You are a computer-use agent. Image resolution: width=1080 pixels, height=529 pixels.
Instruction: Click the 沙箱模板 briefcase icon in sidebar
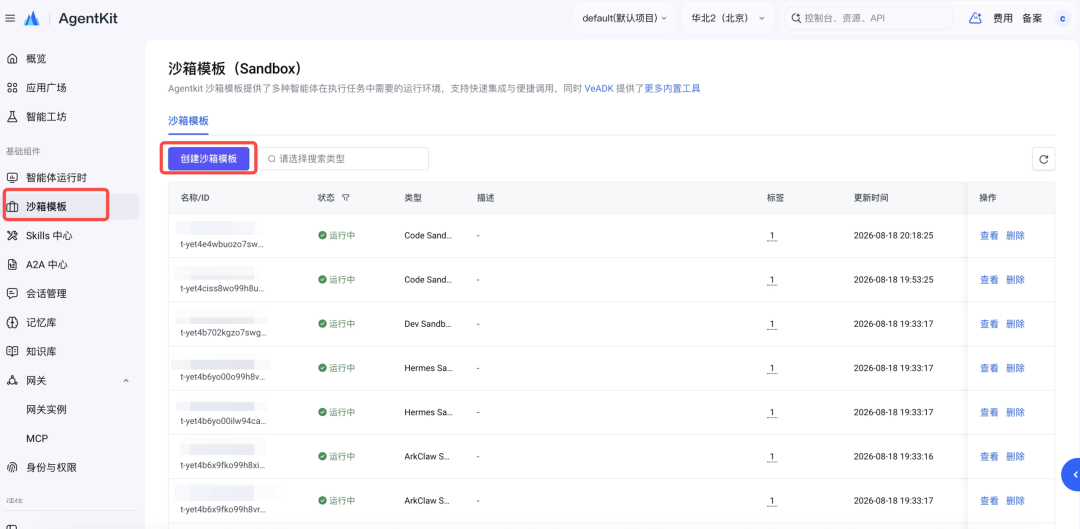12,207
